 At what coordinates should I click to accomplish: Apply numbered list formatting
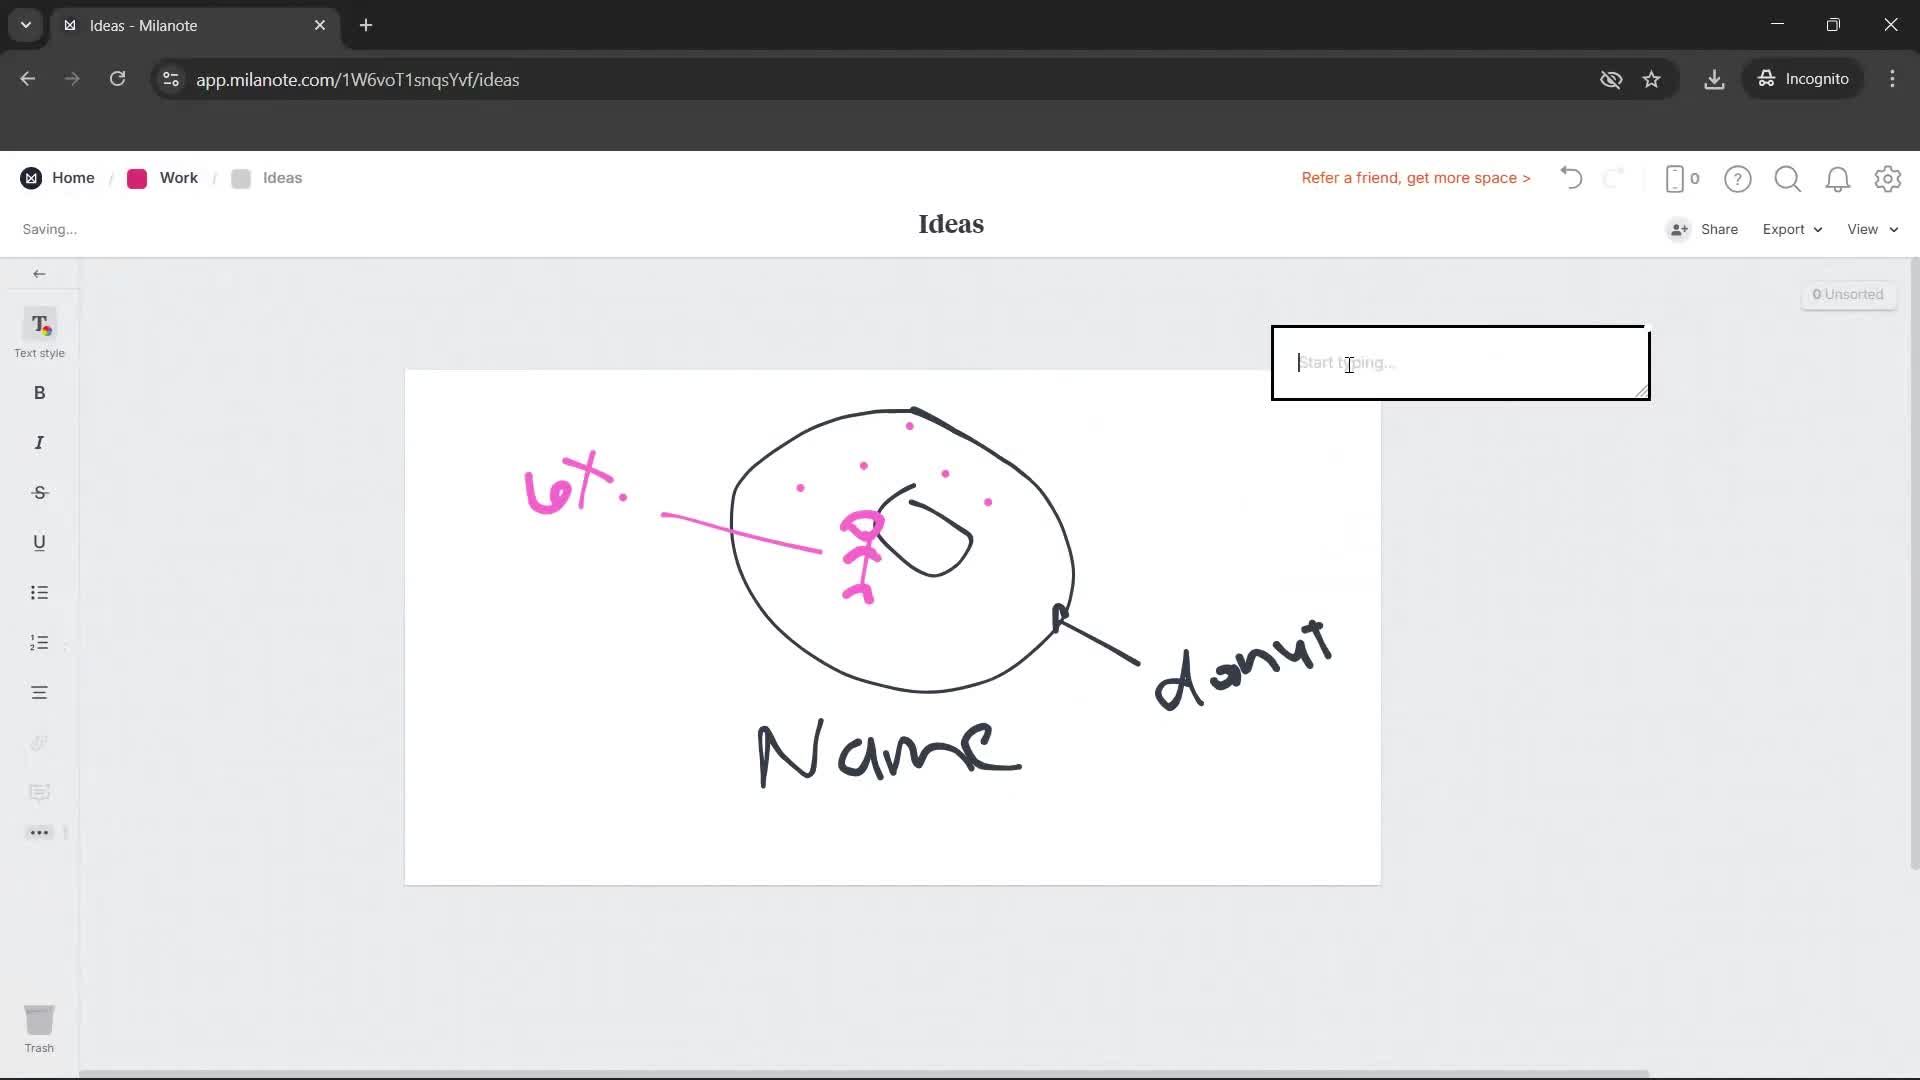(x=39, y=642)
